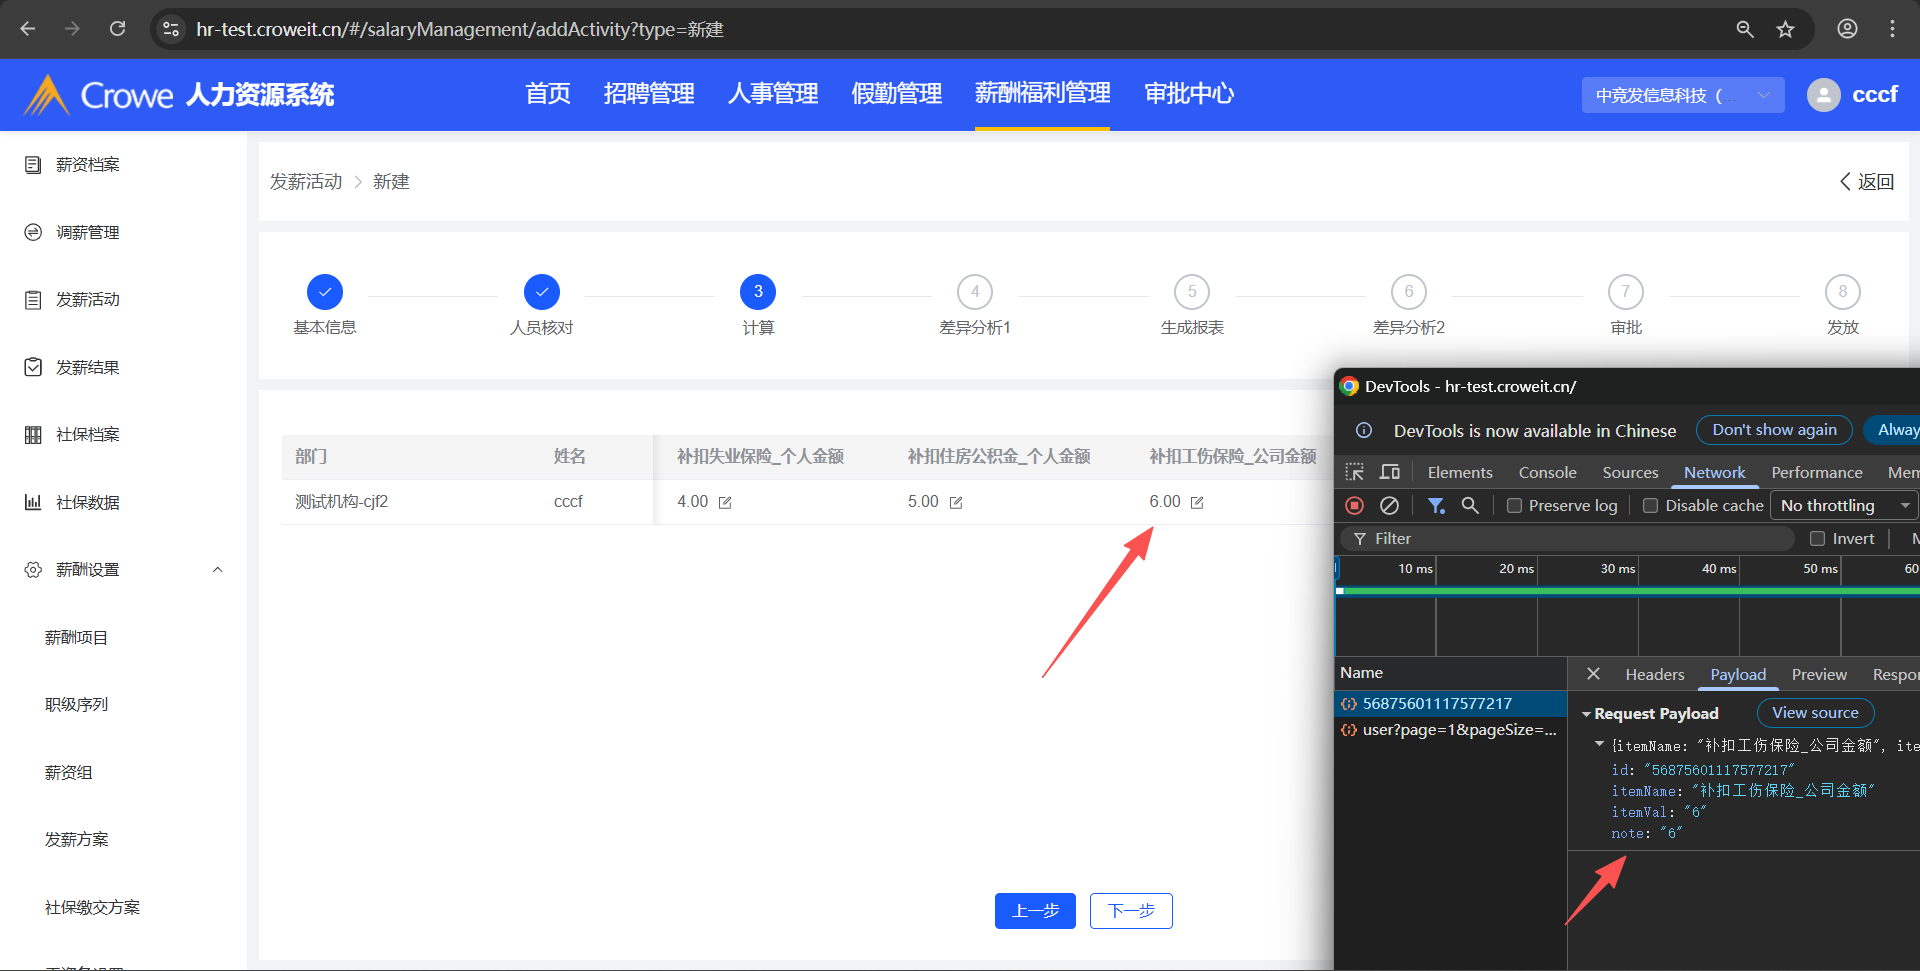Image resolution: width=1920 pixels, height=971 pixels.
Task: Switch to the Headers tab
Action: (x=1654, y=675)
